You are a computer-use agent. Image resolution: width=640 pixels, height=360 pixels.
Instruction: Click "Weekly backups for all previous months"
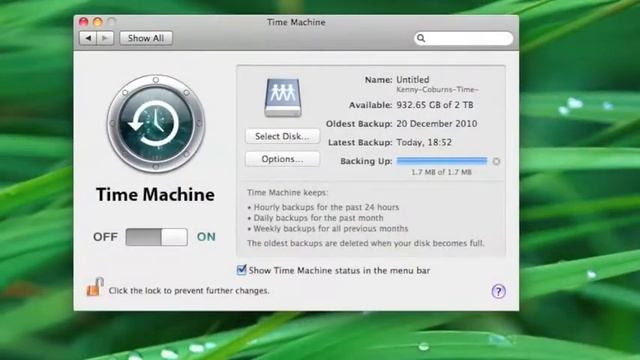pos(331,229)
